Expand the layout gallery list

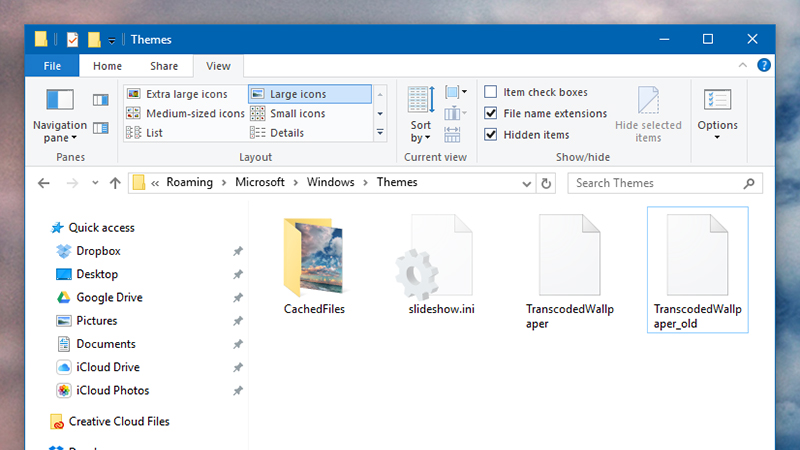click(x=380, y=133)
